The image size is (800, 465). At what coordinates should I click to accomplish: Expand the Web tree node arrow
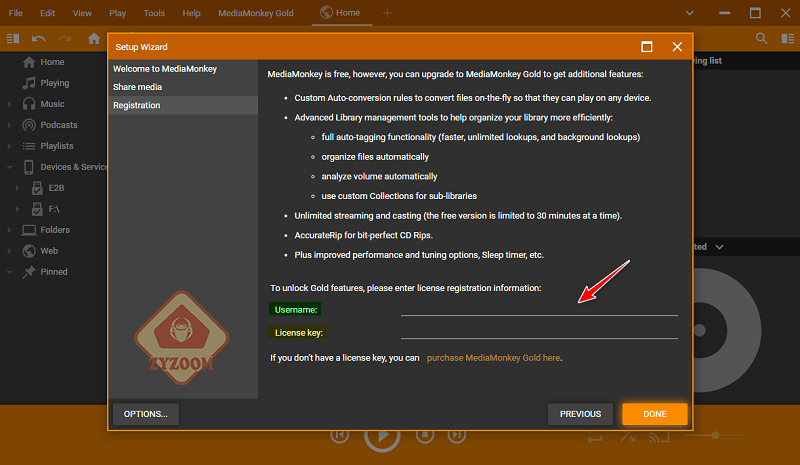(x=9, y=251)
